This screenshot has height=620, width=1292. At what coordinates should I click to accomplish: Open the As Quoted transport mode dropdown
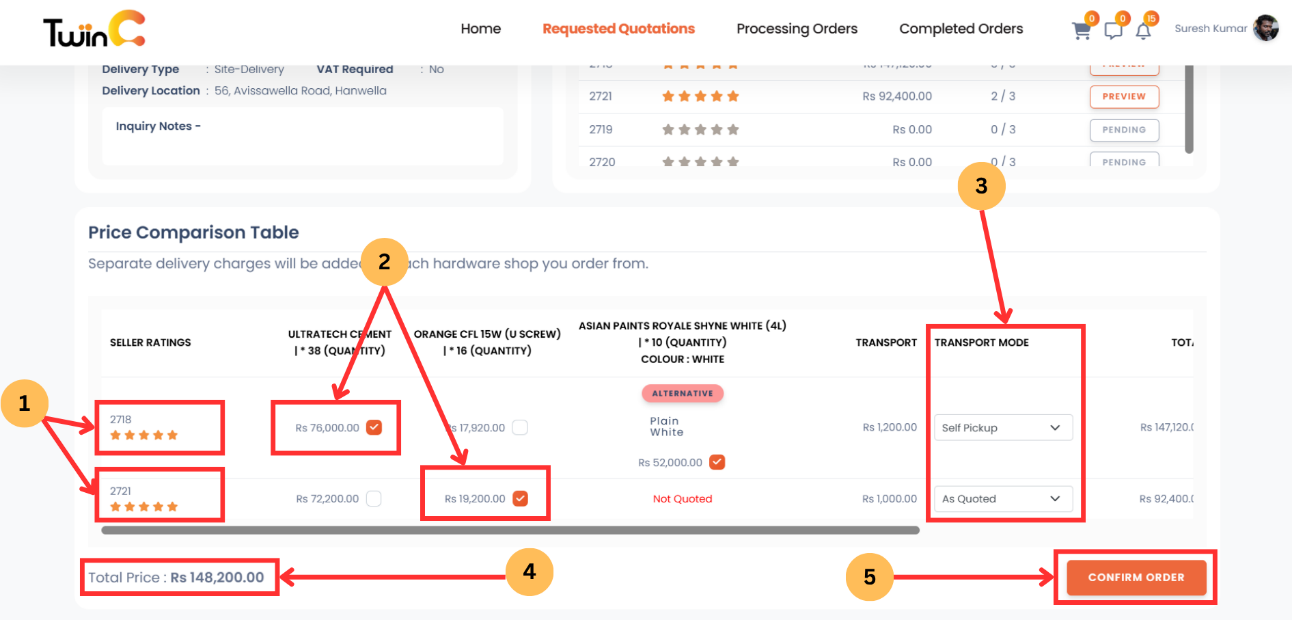click(x=1002, y=498)
